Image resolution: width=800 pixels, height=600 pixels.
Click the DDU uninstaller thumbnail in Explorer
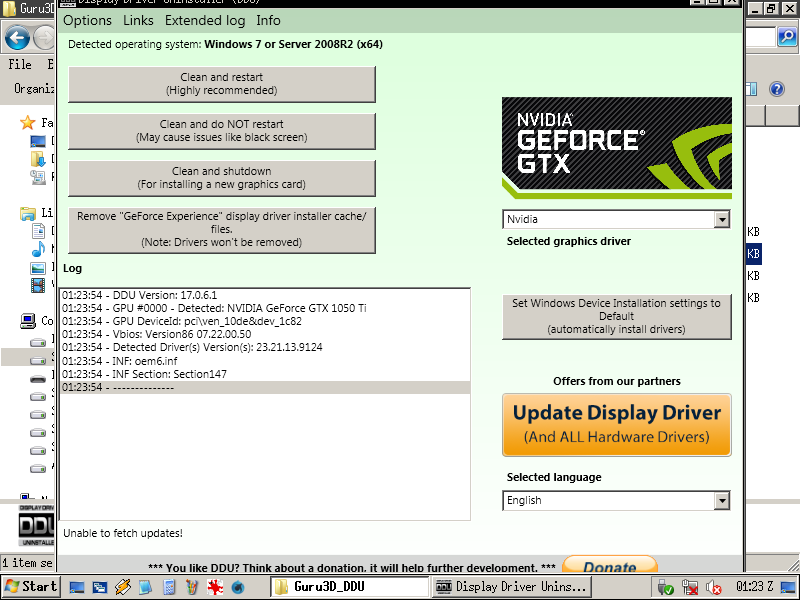[36, 525]
